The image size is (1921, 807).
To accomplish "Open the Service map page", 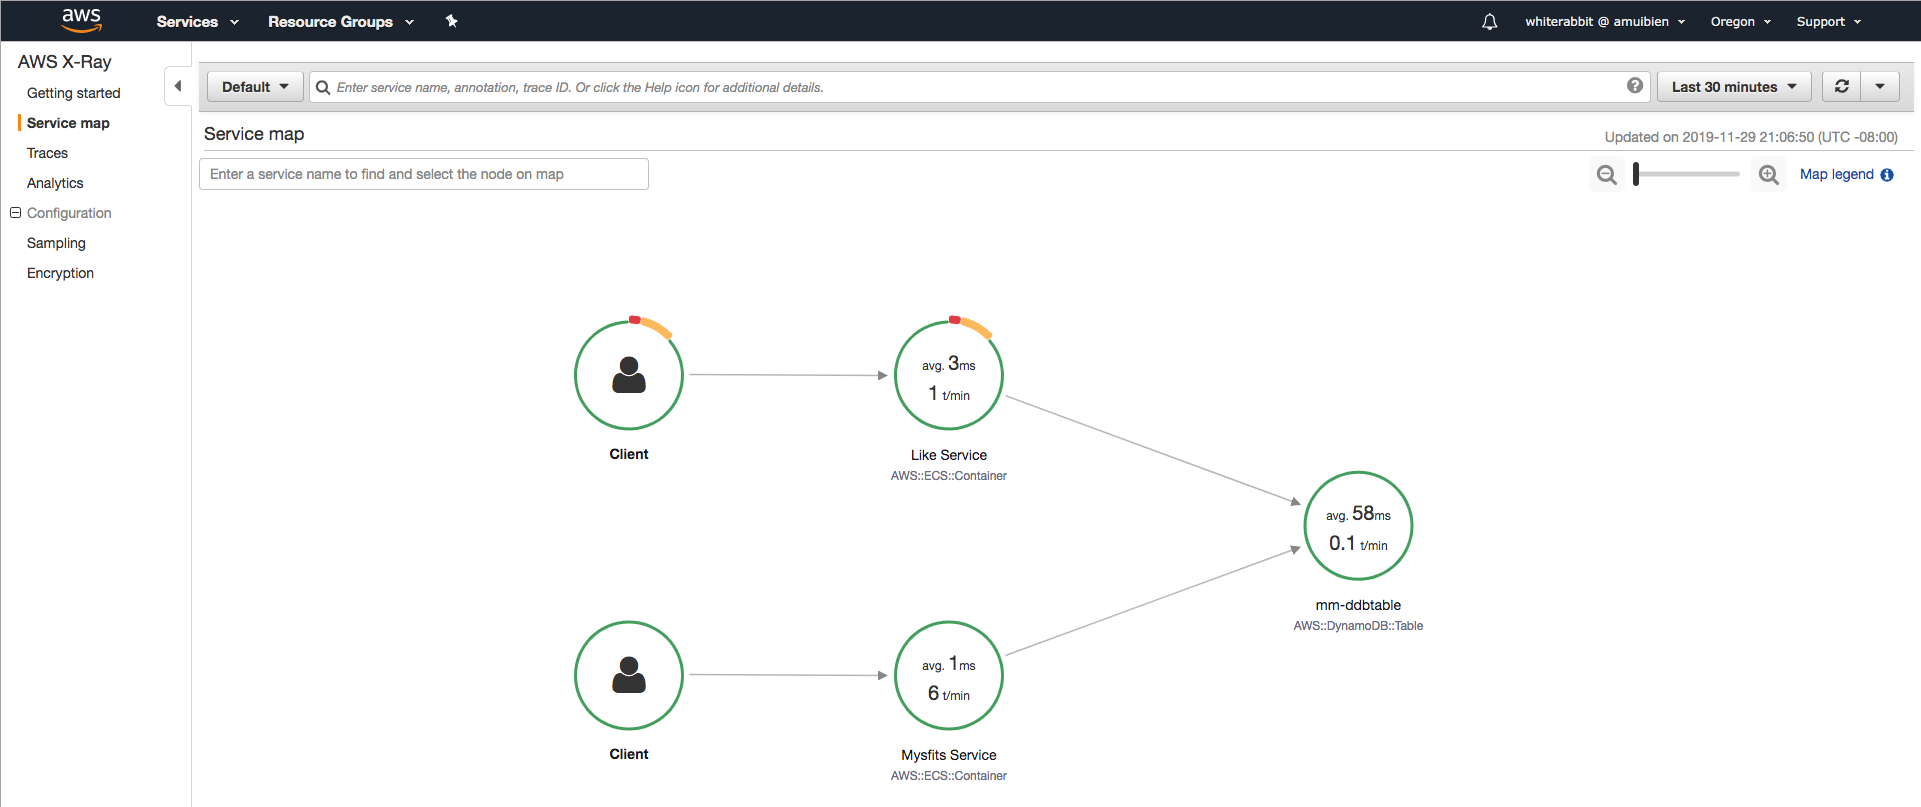I will 68,123.
